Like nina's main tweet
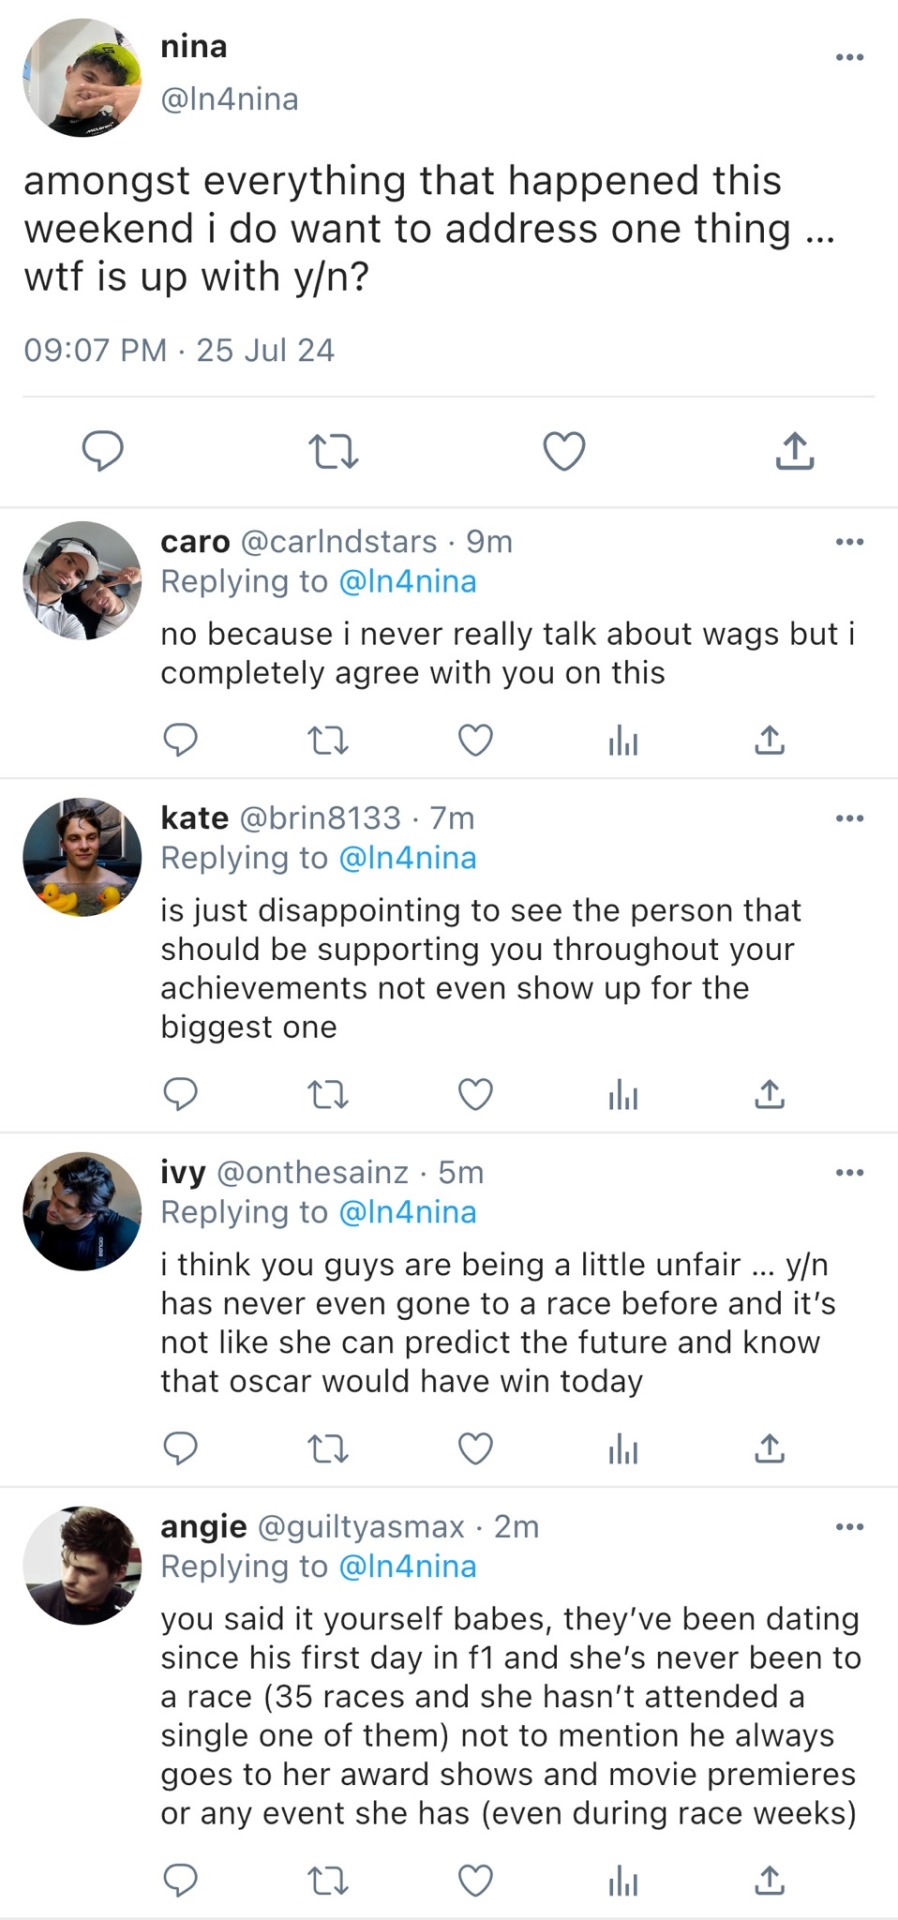The height and width of the screenshot is (1920, 898). (x=564, y=451)
